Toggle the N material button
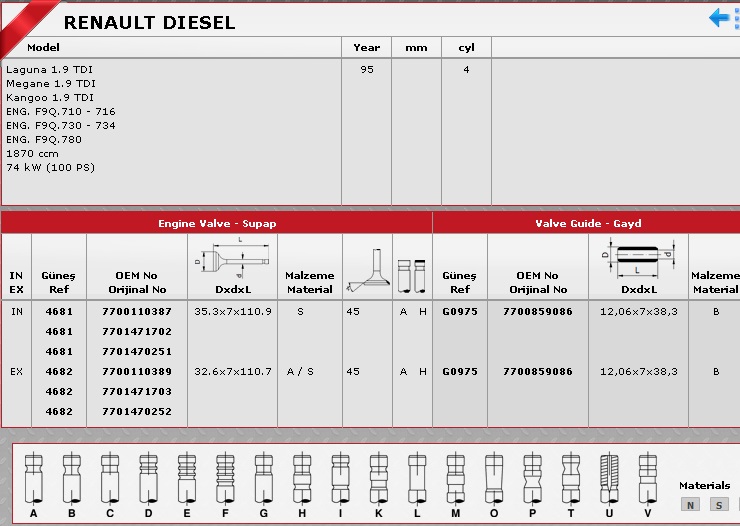 [690, 505]
